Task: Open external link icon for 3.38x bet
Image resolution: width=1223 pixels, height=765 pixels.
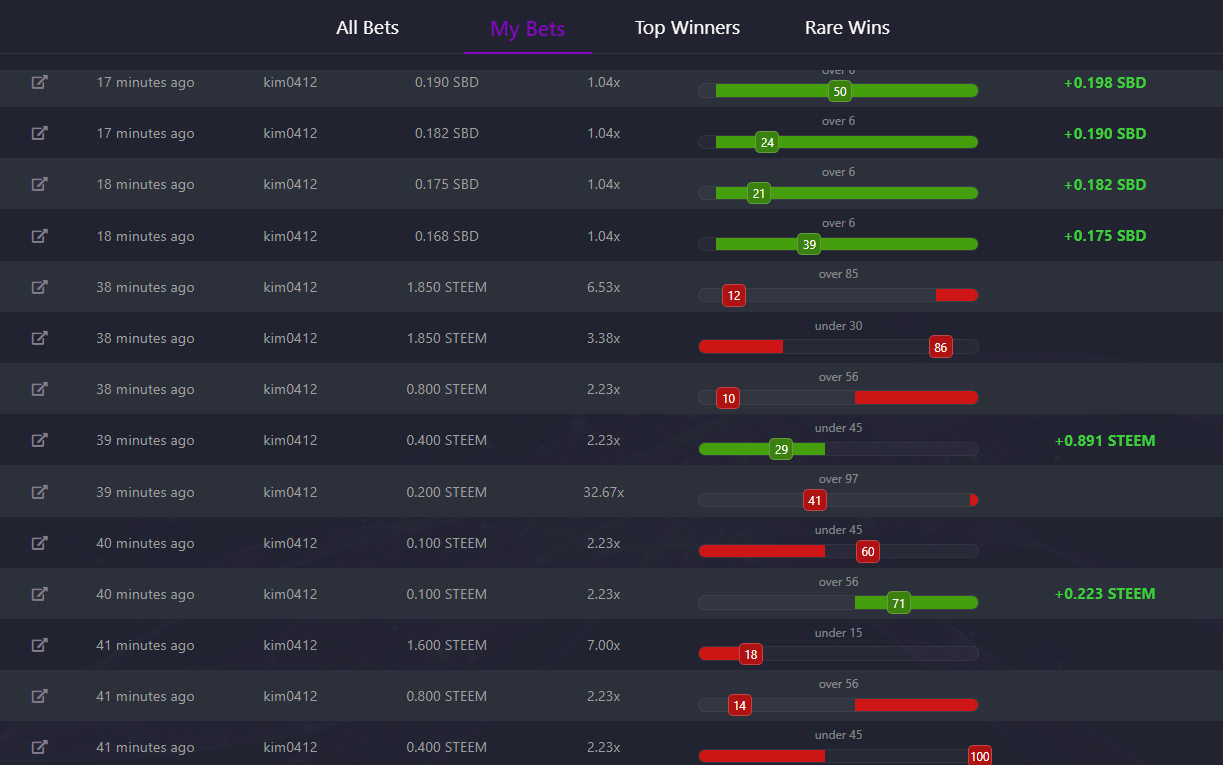Action: [39, 338]
